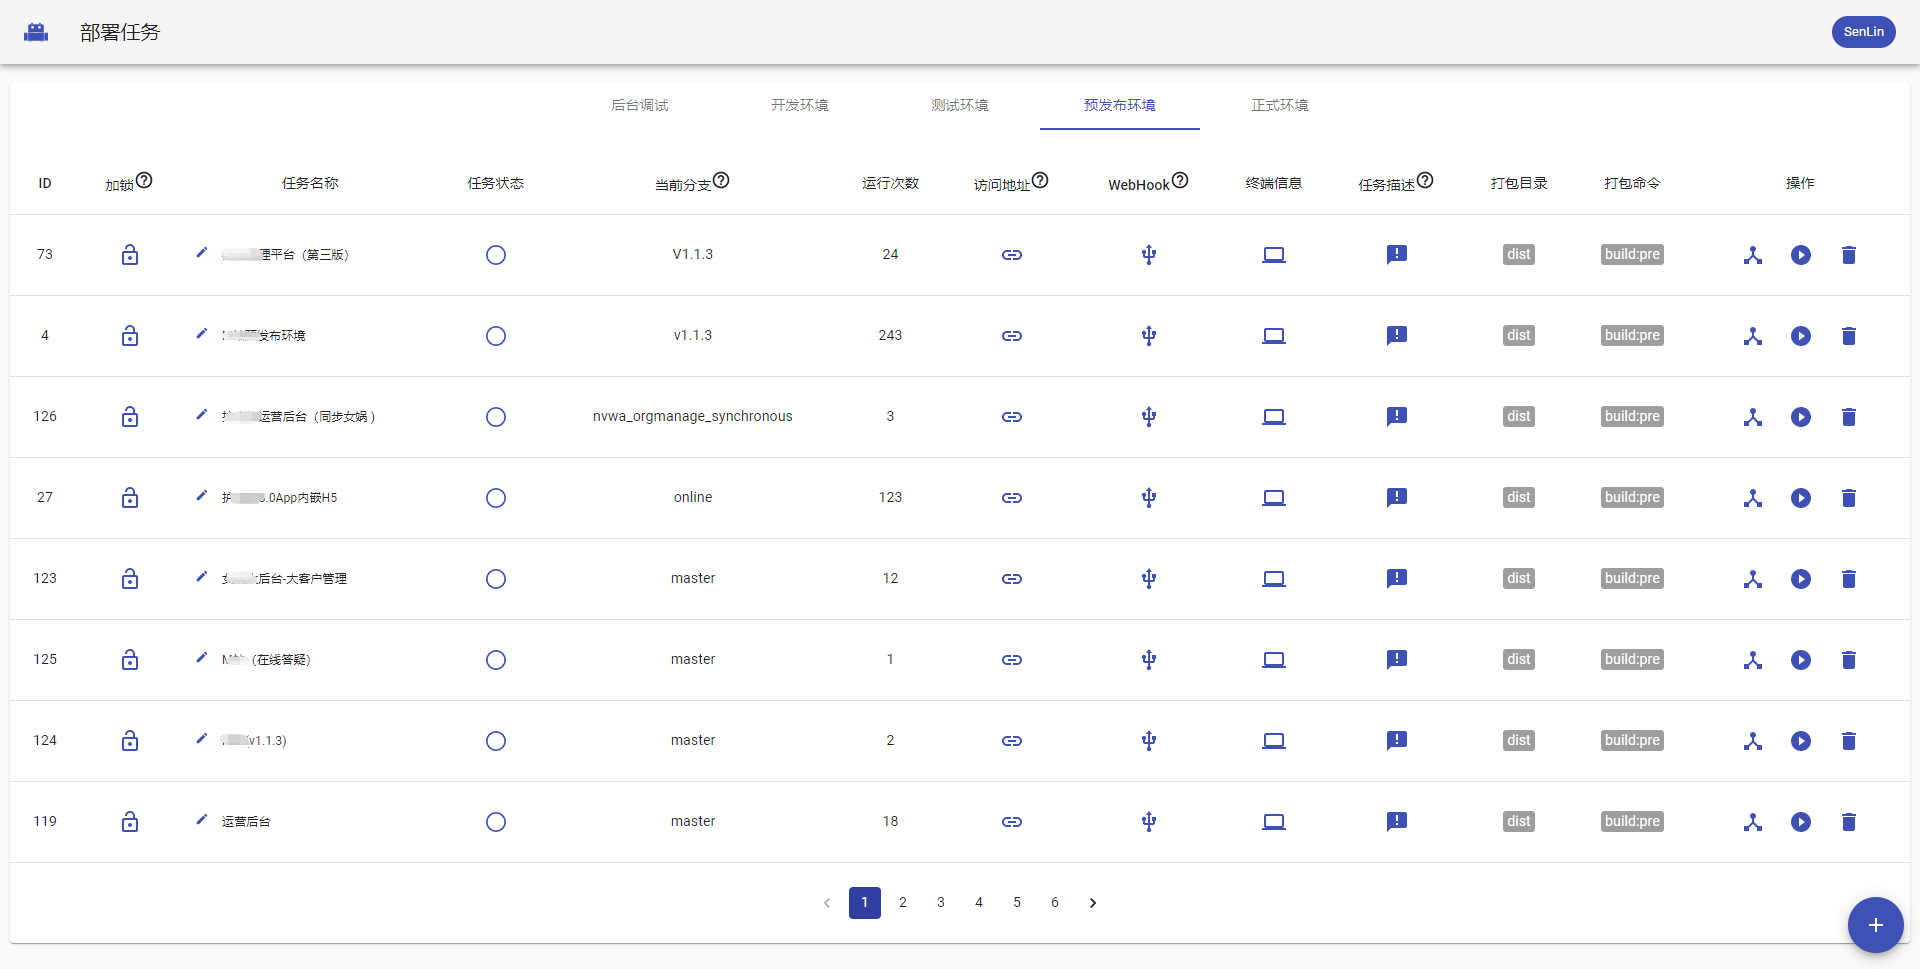View terminal info for task ID 73
This screenshot has width=1920, height=969.
[1274, 255]
